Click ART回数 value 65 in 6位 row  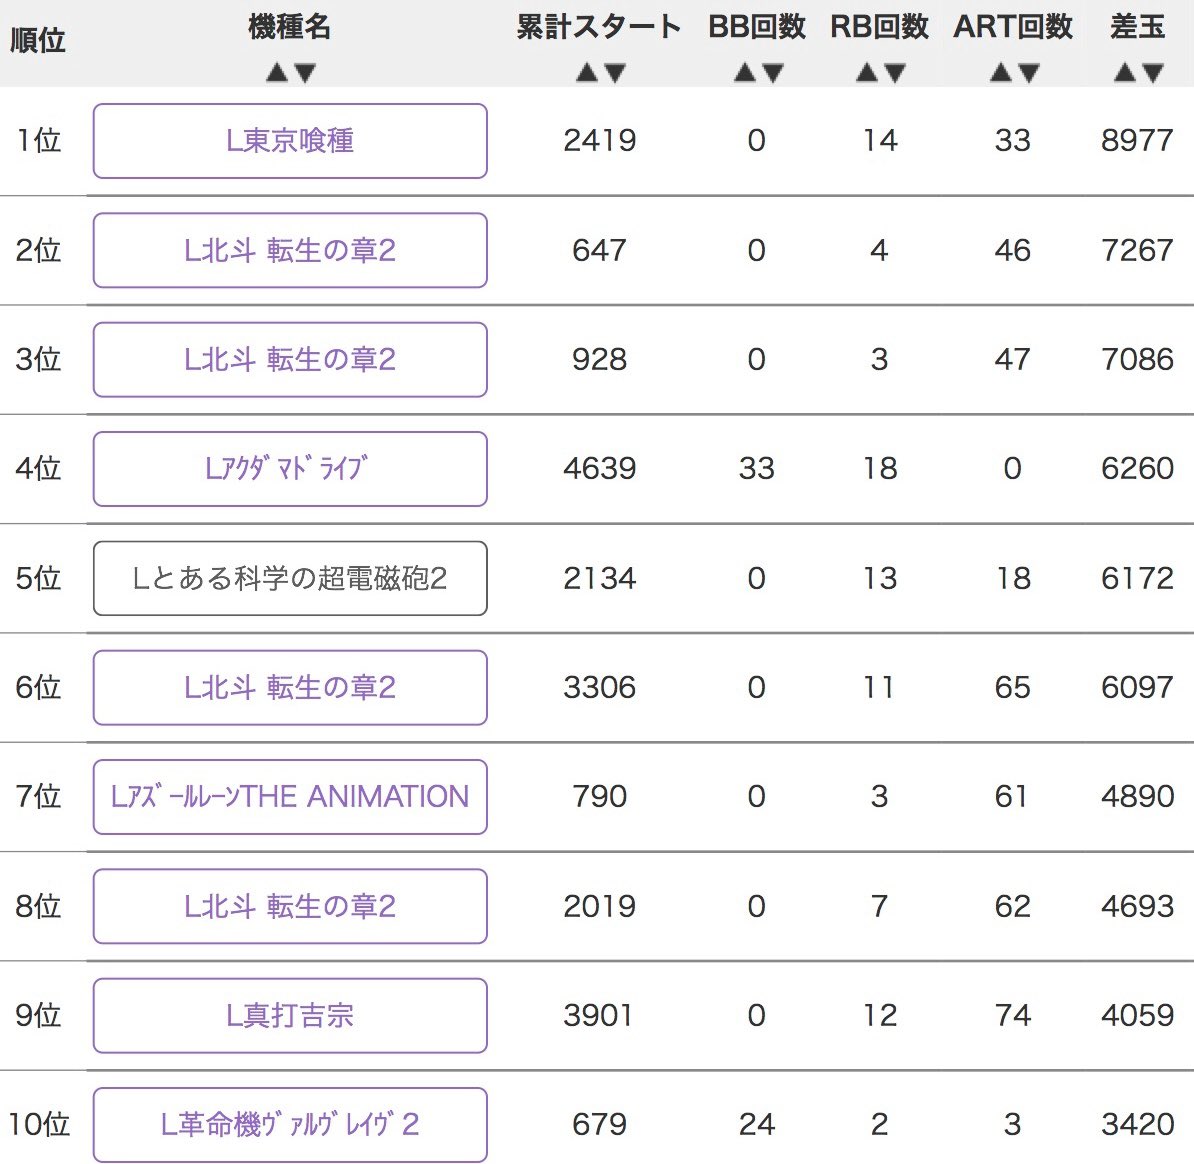coord(1013,687)
